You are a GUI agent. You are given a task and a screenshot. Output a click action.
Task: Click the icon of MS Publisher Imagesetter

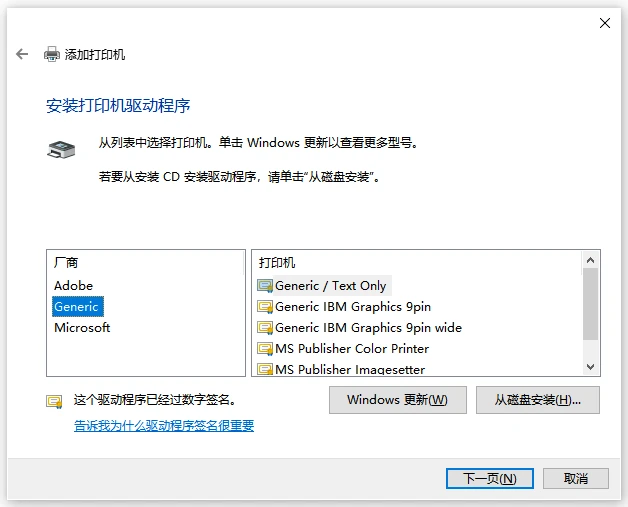[265, 369]
